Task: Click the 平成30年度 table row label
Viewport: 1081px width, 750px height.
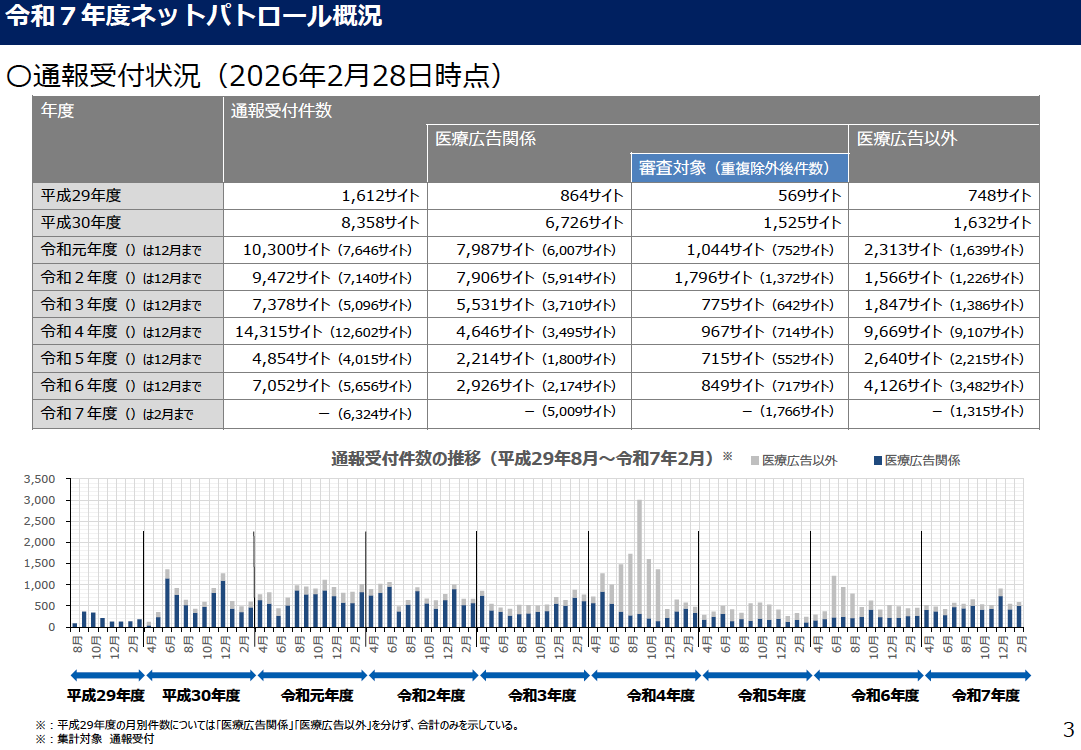Action: click(x=128, y=223)
